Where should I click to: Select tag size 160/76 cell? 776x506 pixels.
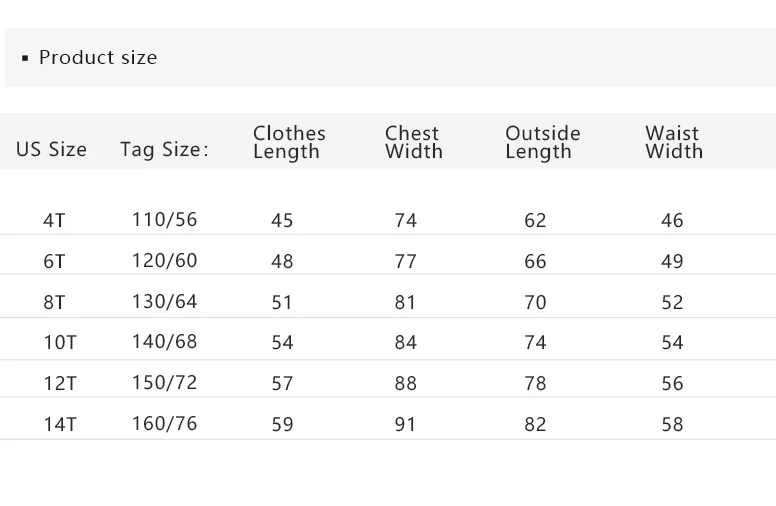click(x=164, y=424)
